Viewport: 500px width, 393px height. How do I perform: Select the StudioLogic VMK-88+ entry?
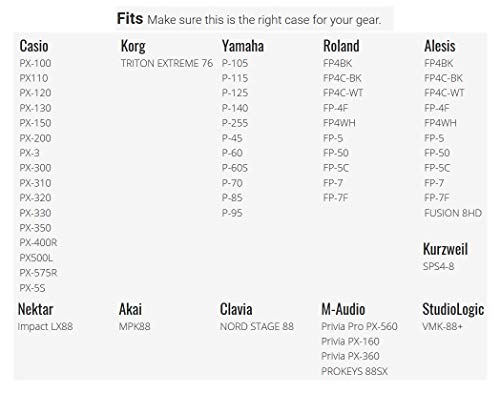(x=442, y=326)
